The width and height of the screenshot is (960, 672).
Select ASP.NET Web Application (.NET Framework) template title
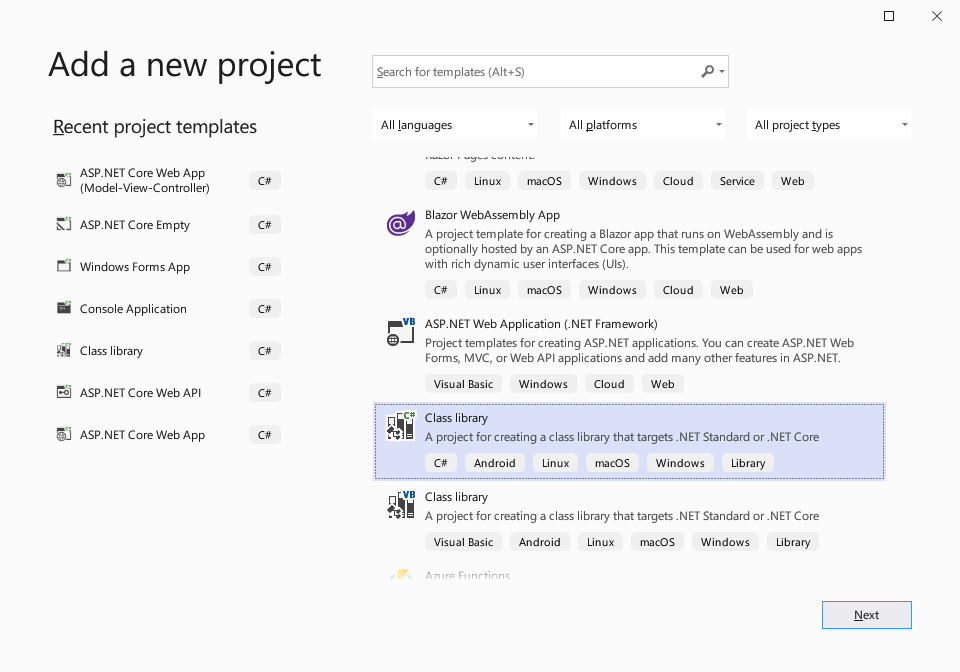[541, 324]
